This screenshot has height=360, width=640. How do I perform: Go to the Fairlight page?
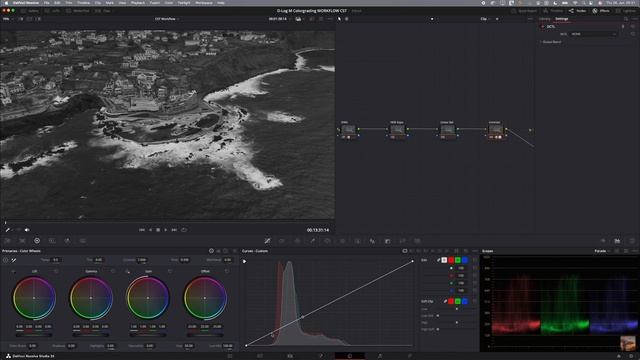pyautogui.click(x=380, y=356)
